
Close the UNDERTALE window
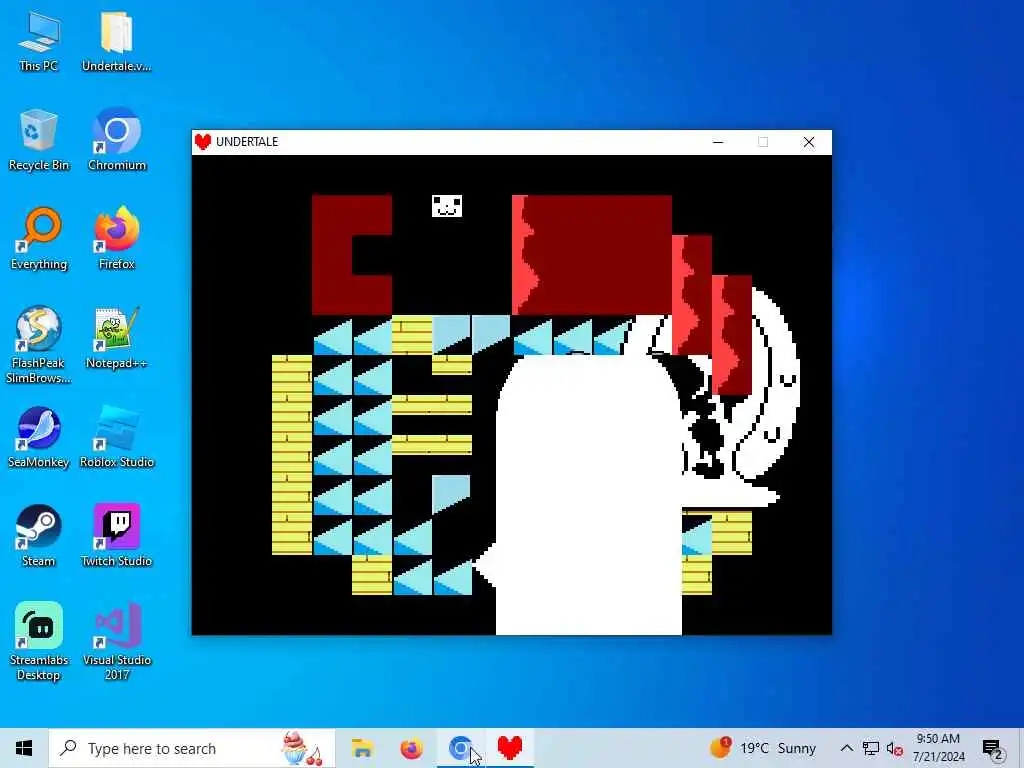(x=808, y=142)
